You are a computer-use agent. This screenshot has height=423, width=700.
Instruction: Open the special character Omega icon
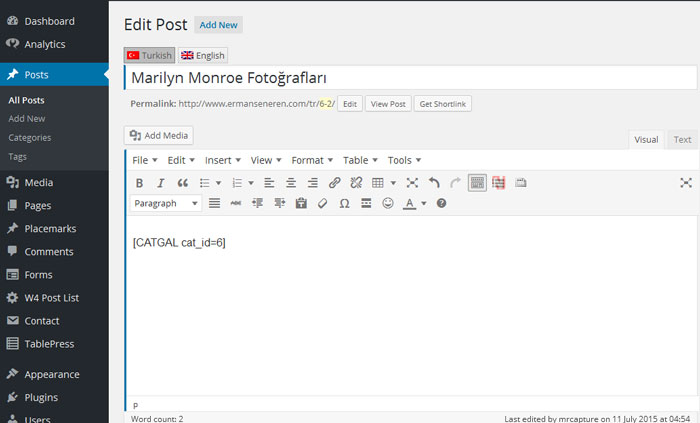344,203
